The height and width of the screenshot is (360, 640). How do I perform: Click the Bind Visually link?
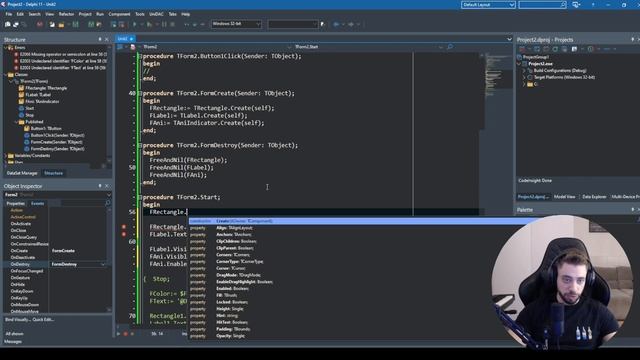coord(17,320)
